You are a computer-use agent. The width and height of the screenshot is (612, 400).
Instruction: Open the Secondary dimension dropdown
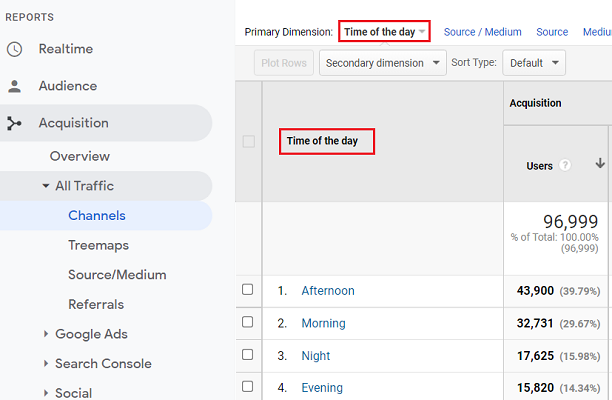384,63
